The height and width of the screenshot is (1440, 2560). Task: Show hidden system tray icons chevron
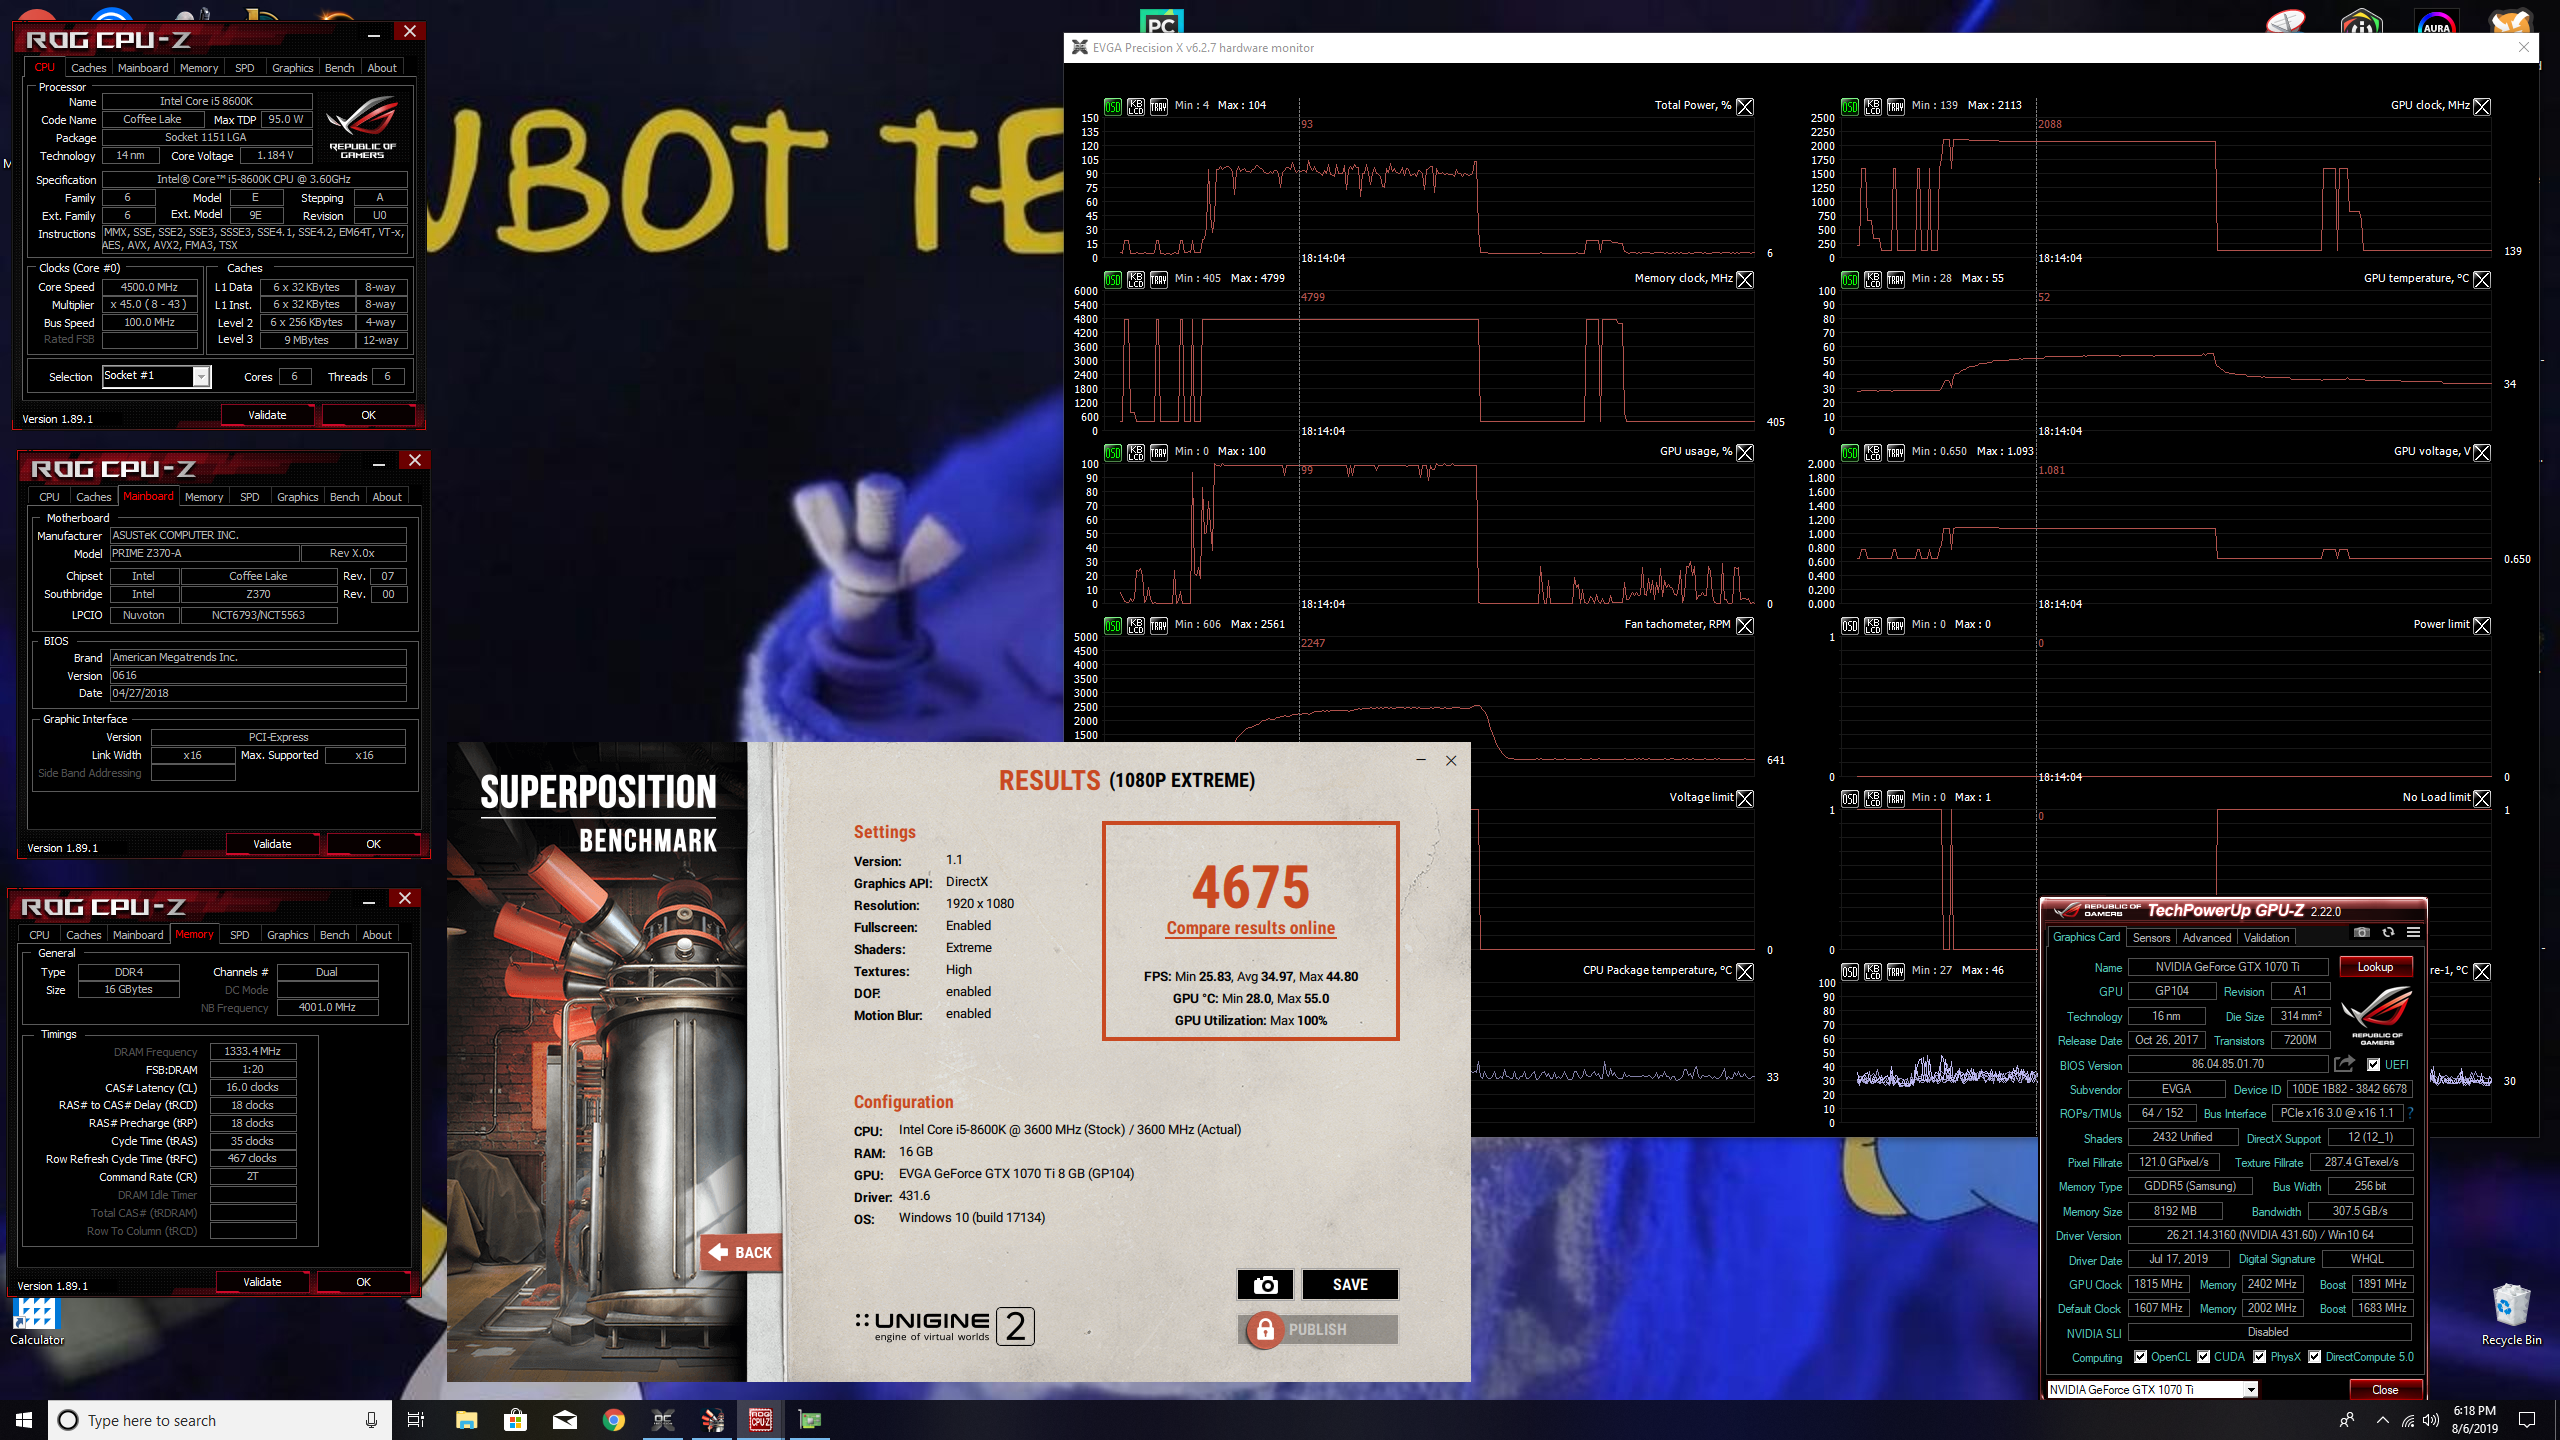click(x=2383, y=1420)
